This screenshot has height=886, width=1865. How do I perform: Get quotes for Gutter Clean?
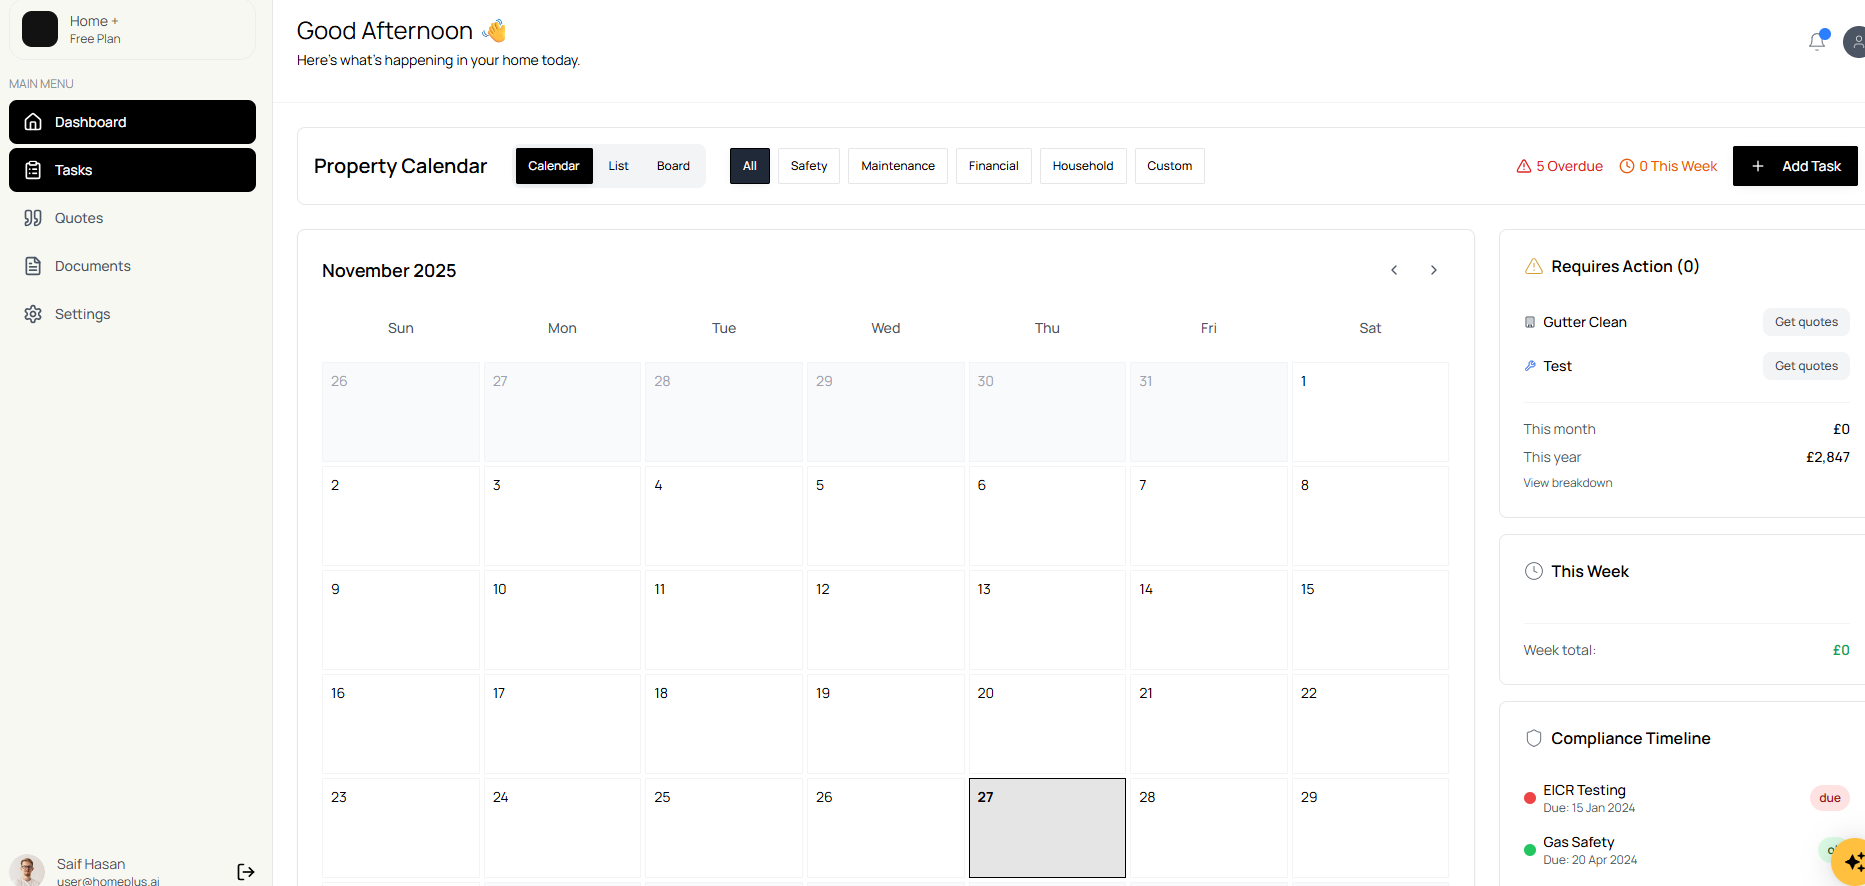pos(1806,322)
